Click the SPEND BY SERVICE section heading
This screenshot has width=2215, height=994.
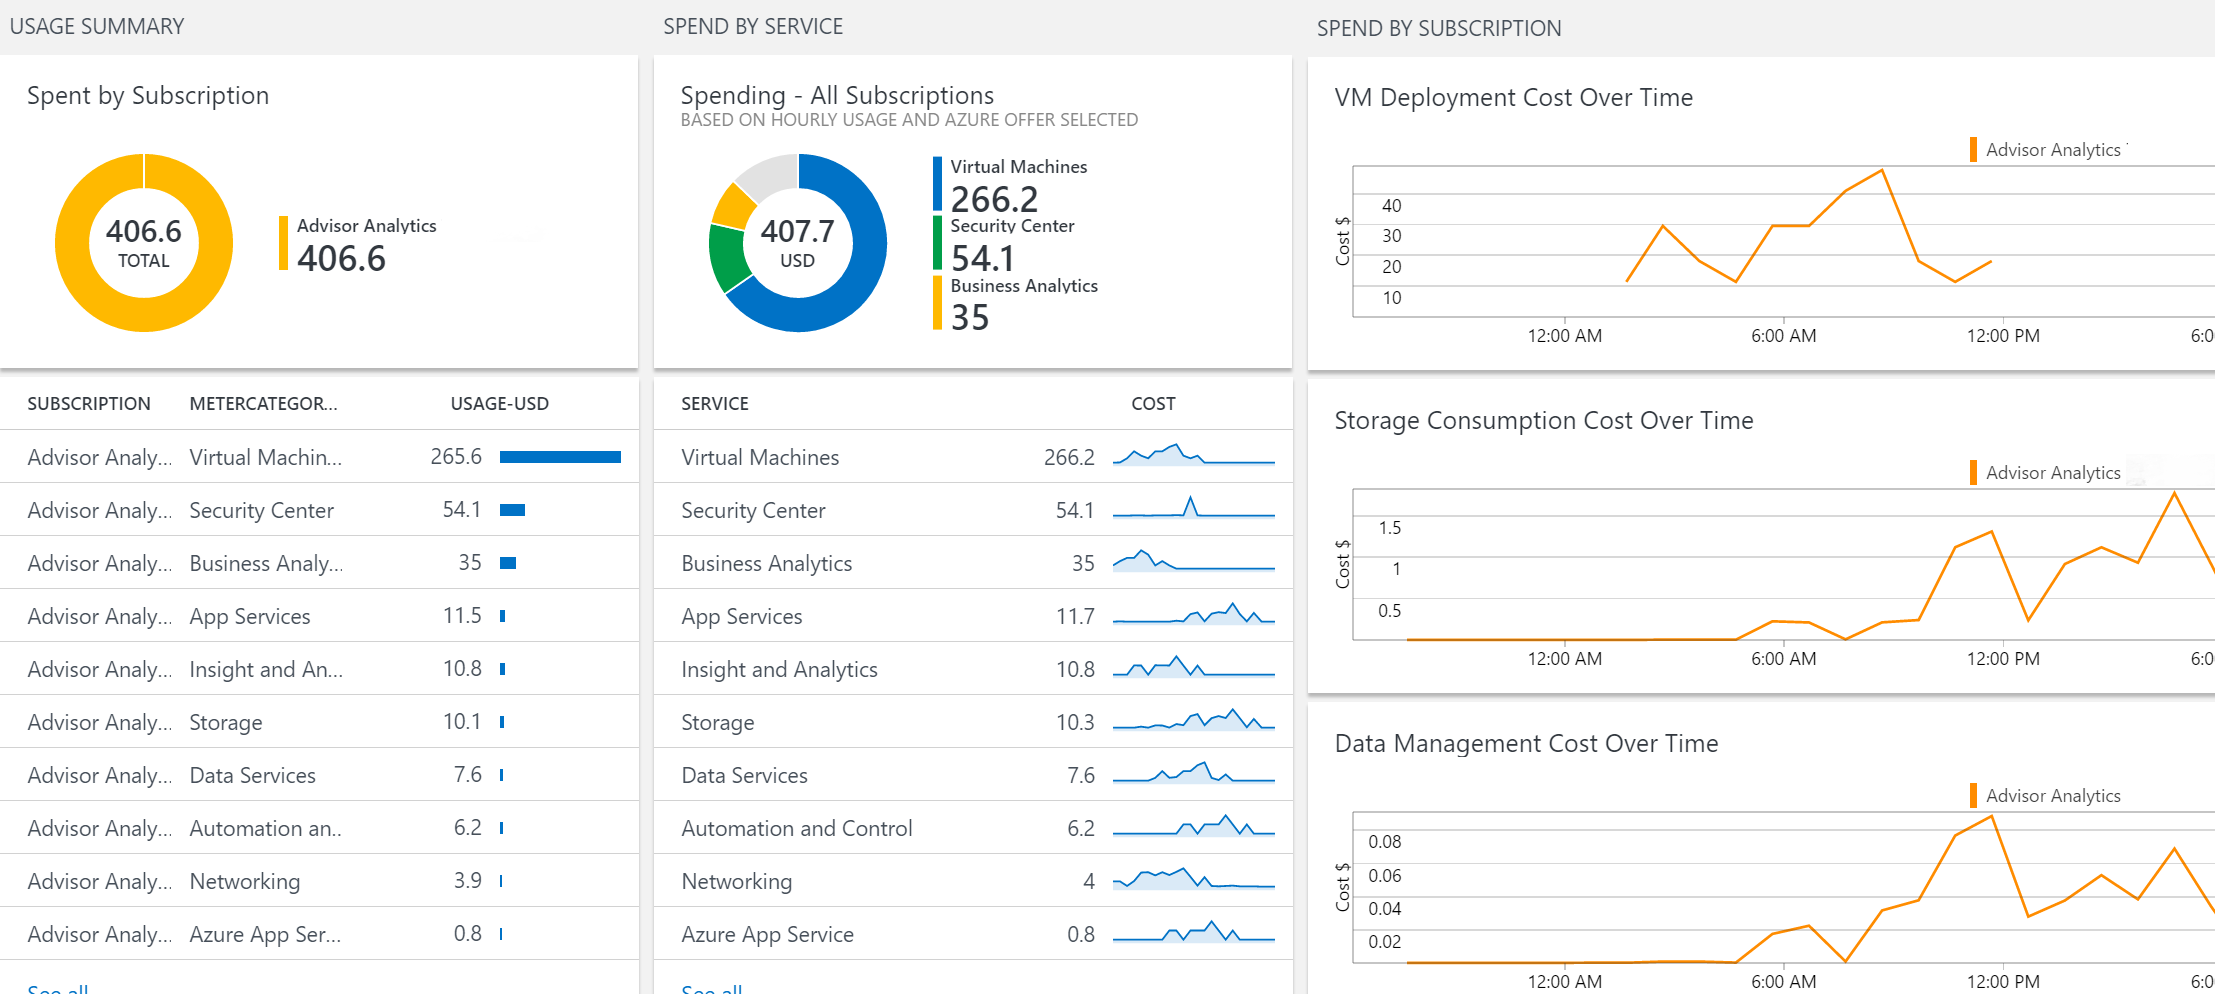pyautogui.click(x=753, y=26)
